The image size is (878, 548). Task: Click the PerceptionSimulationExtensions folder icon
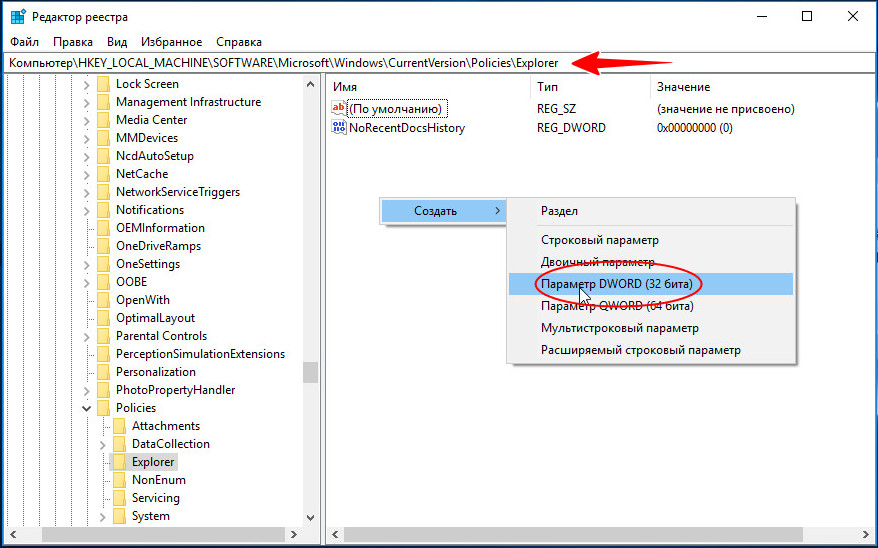coord(104,354)
